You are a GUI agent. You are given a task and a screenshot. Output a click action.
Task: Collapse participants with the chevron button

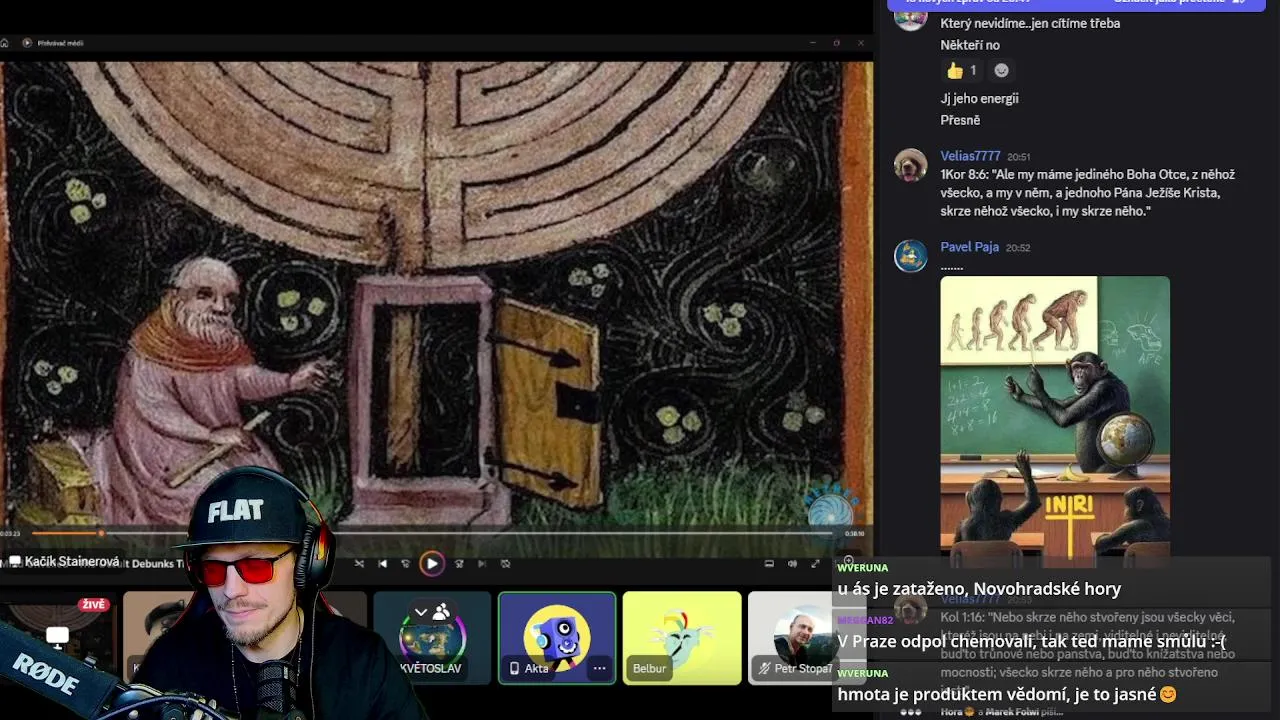(421, 612)
